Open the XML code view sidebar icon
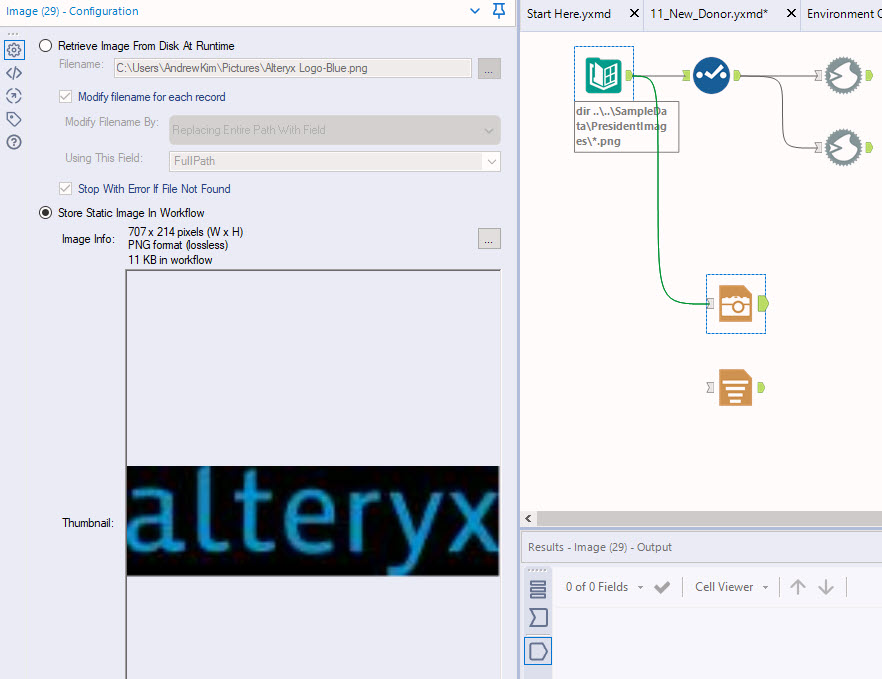 pos(13,72)
